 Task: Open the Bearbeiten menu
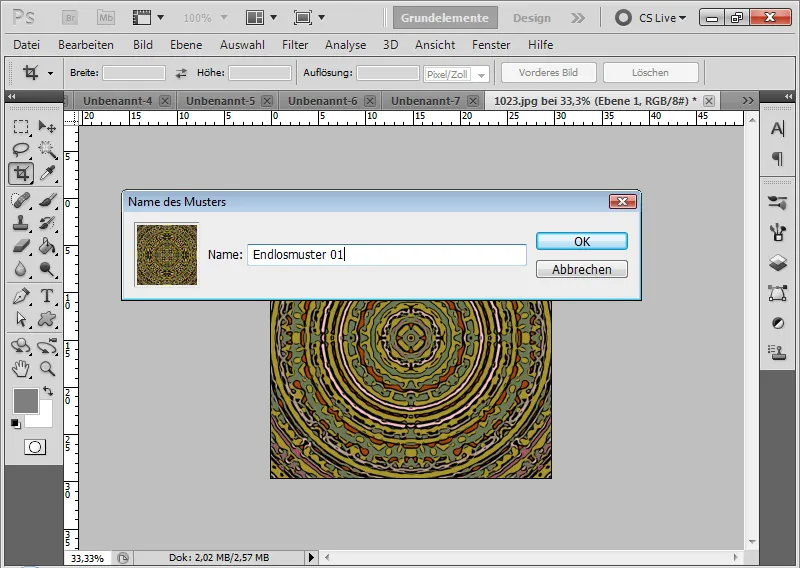86,45
